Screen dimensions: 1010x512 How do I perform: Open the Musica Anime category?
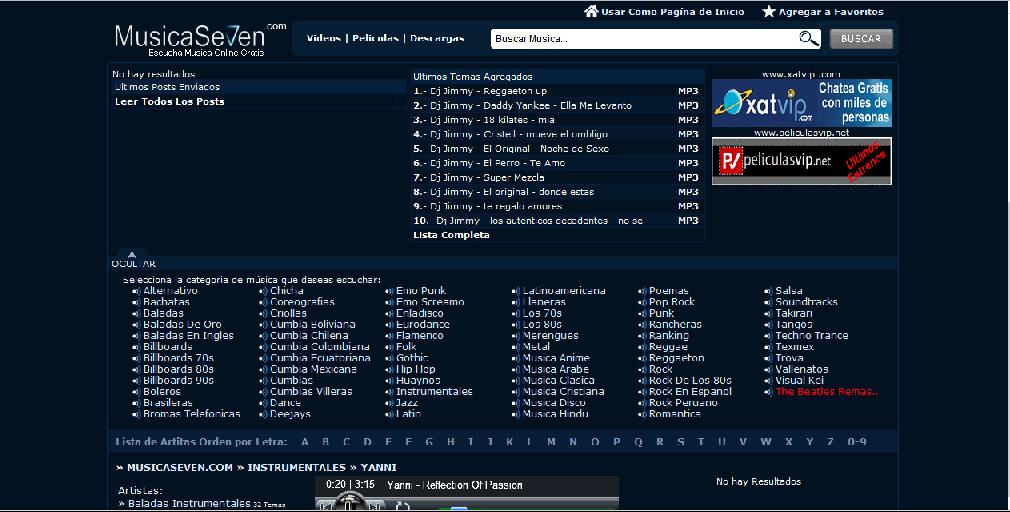click(x=556, y=357)
